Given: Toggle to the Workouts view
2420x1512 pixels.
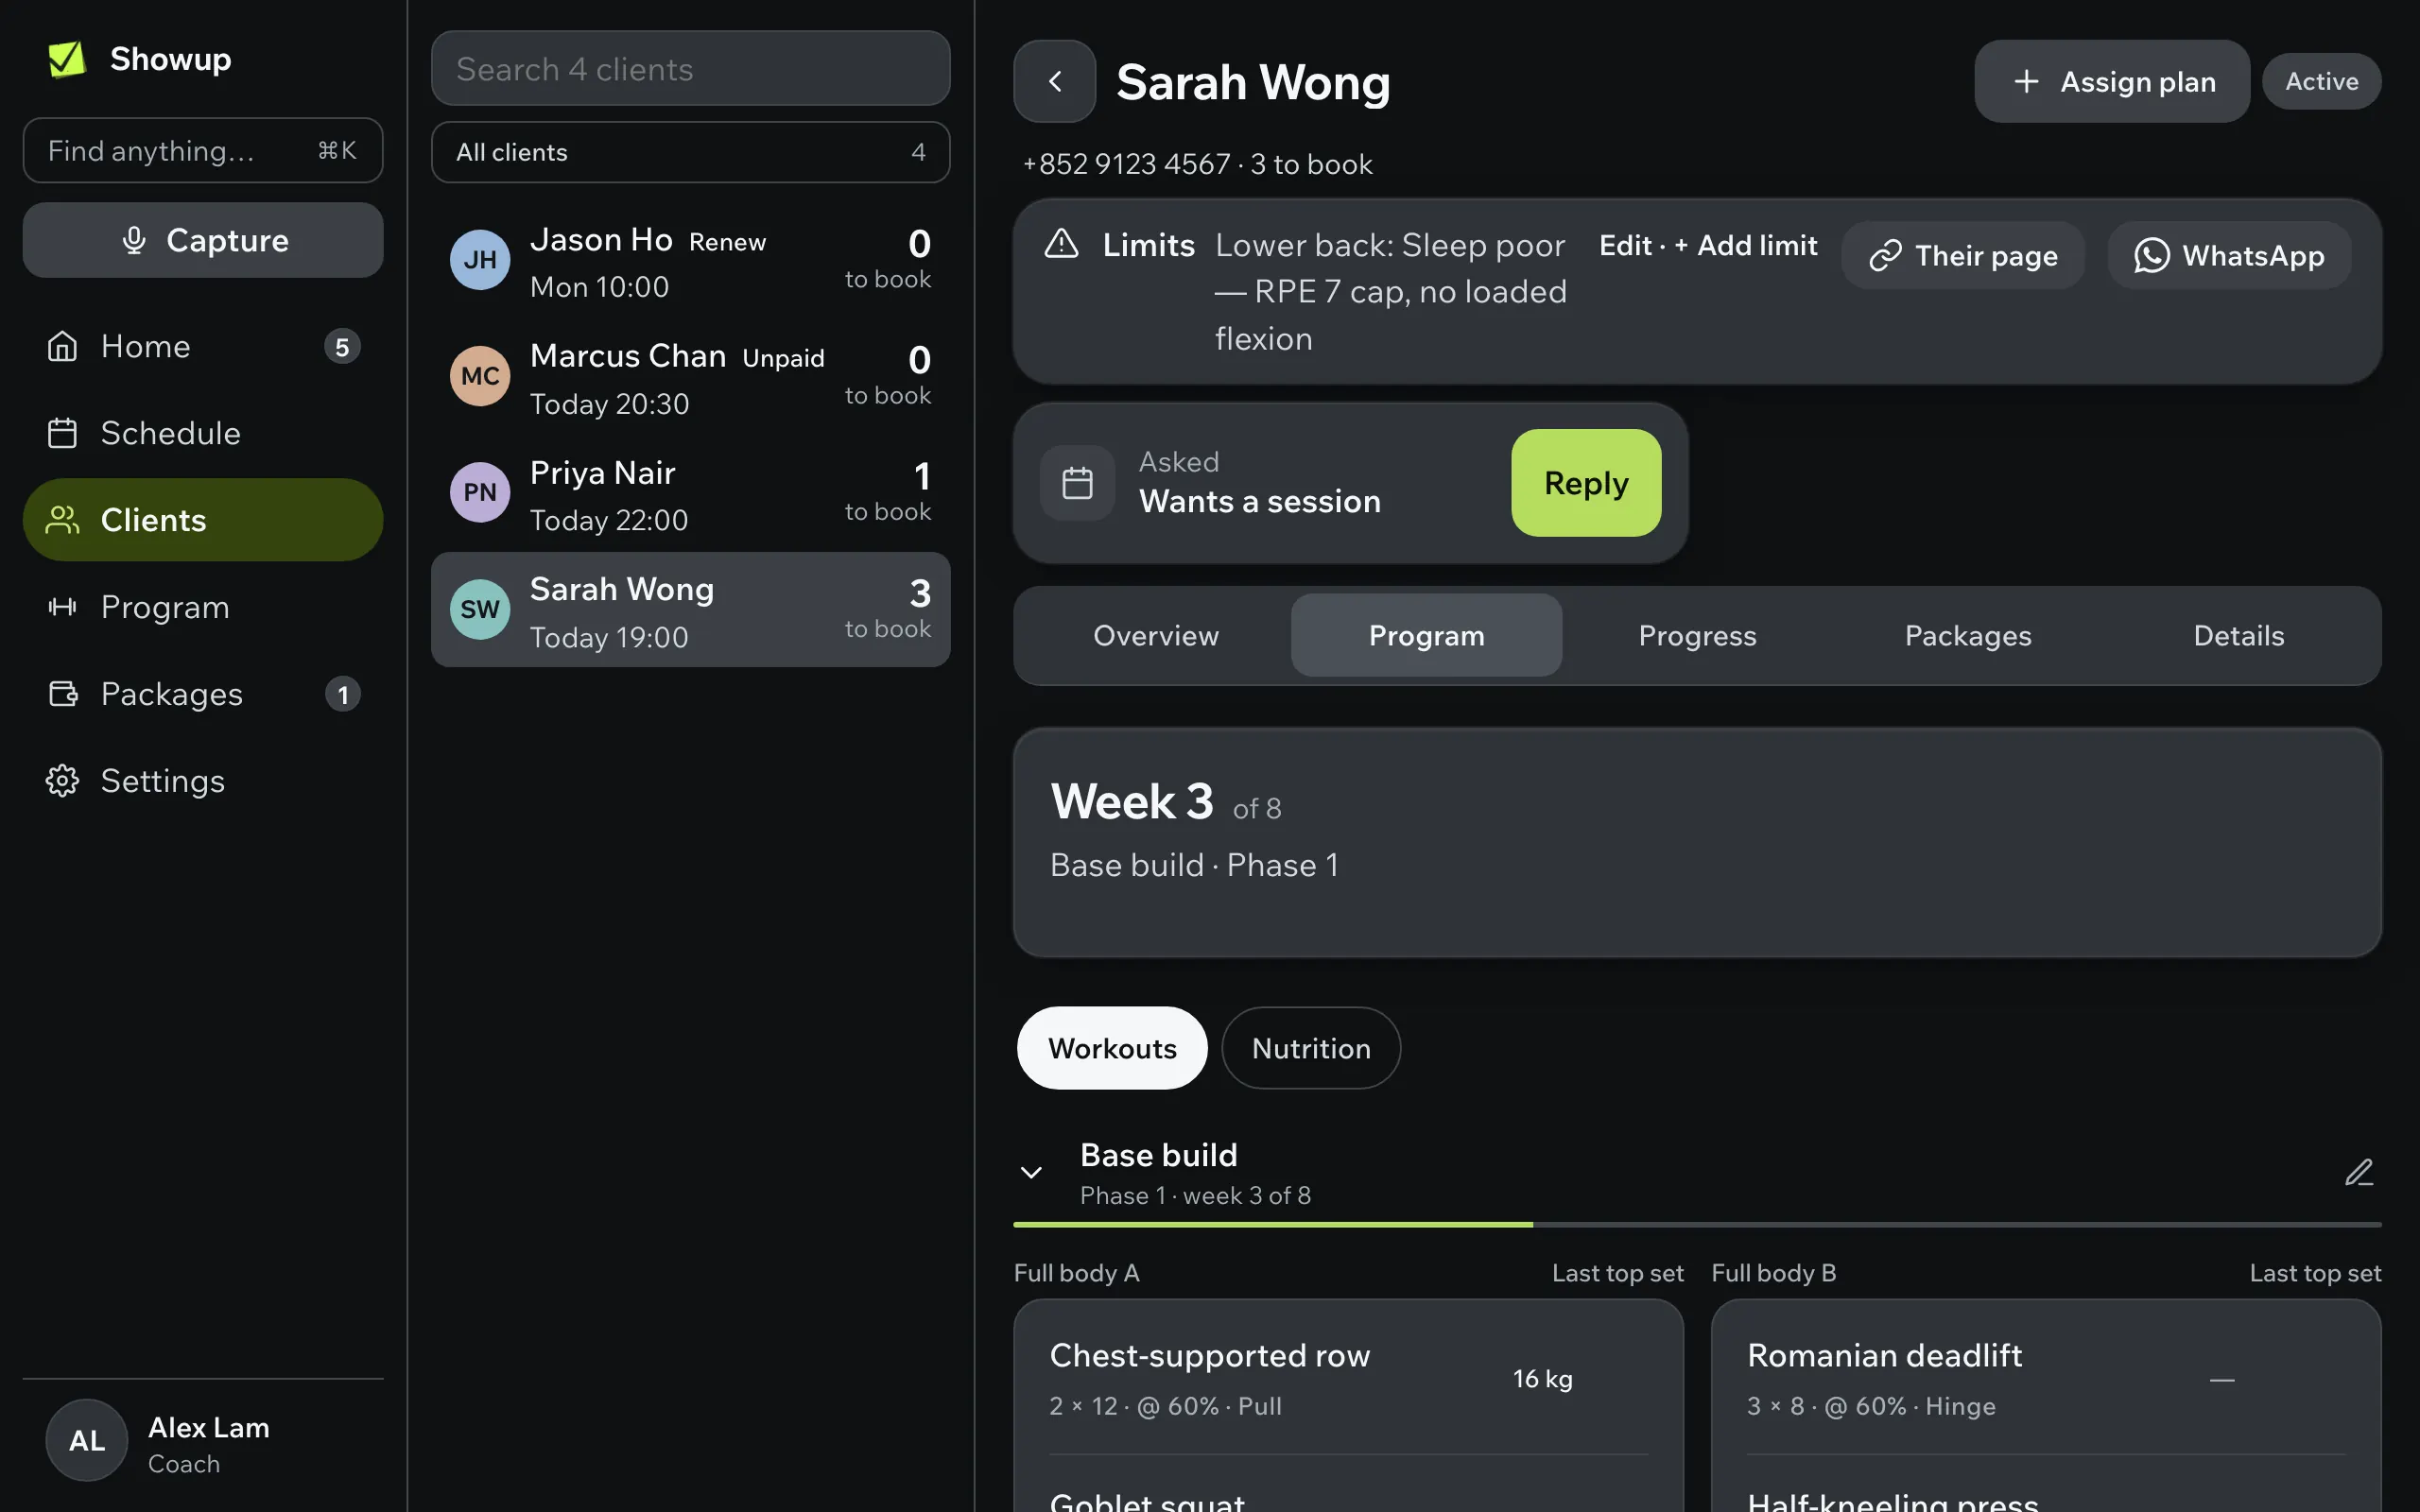Looking at the screenshot, I should click(x=1112, y=1048).
